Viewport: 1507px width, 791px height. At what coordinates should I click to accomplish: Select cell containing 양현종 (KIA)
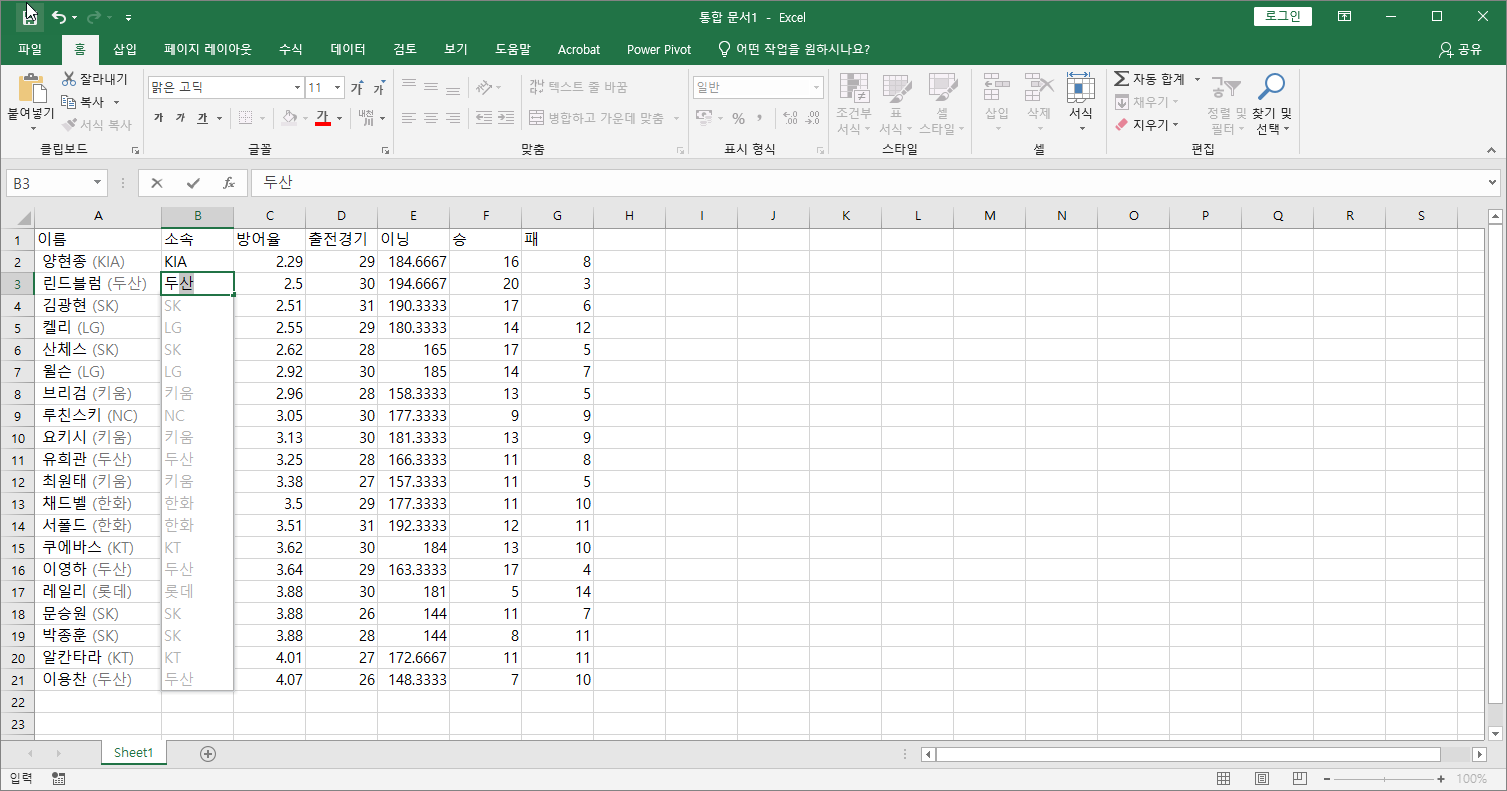(x=98, y=261)
